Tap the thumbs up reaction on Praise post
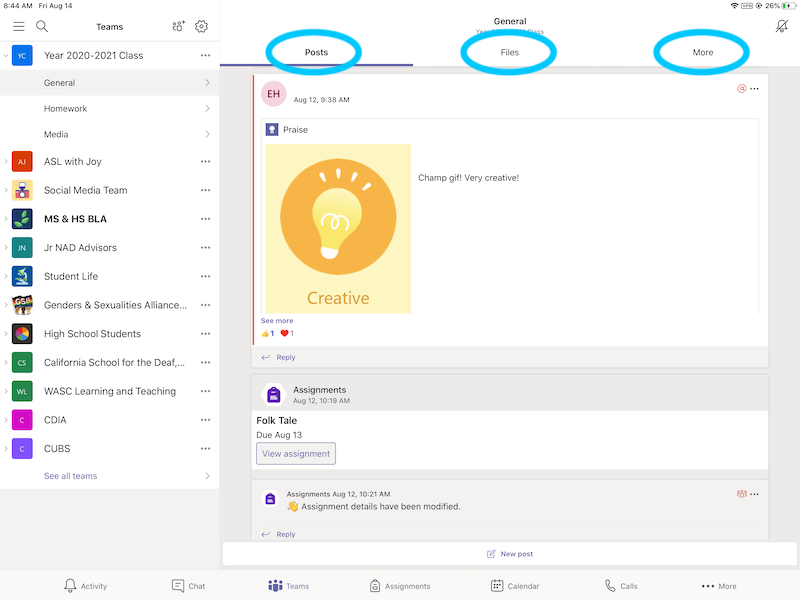The image size is (800, 600). pyautogui.click(x=268, y=333)
